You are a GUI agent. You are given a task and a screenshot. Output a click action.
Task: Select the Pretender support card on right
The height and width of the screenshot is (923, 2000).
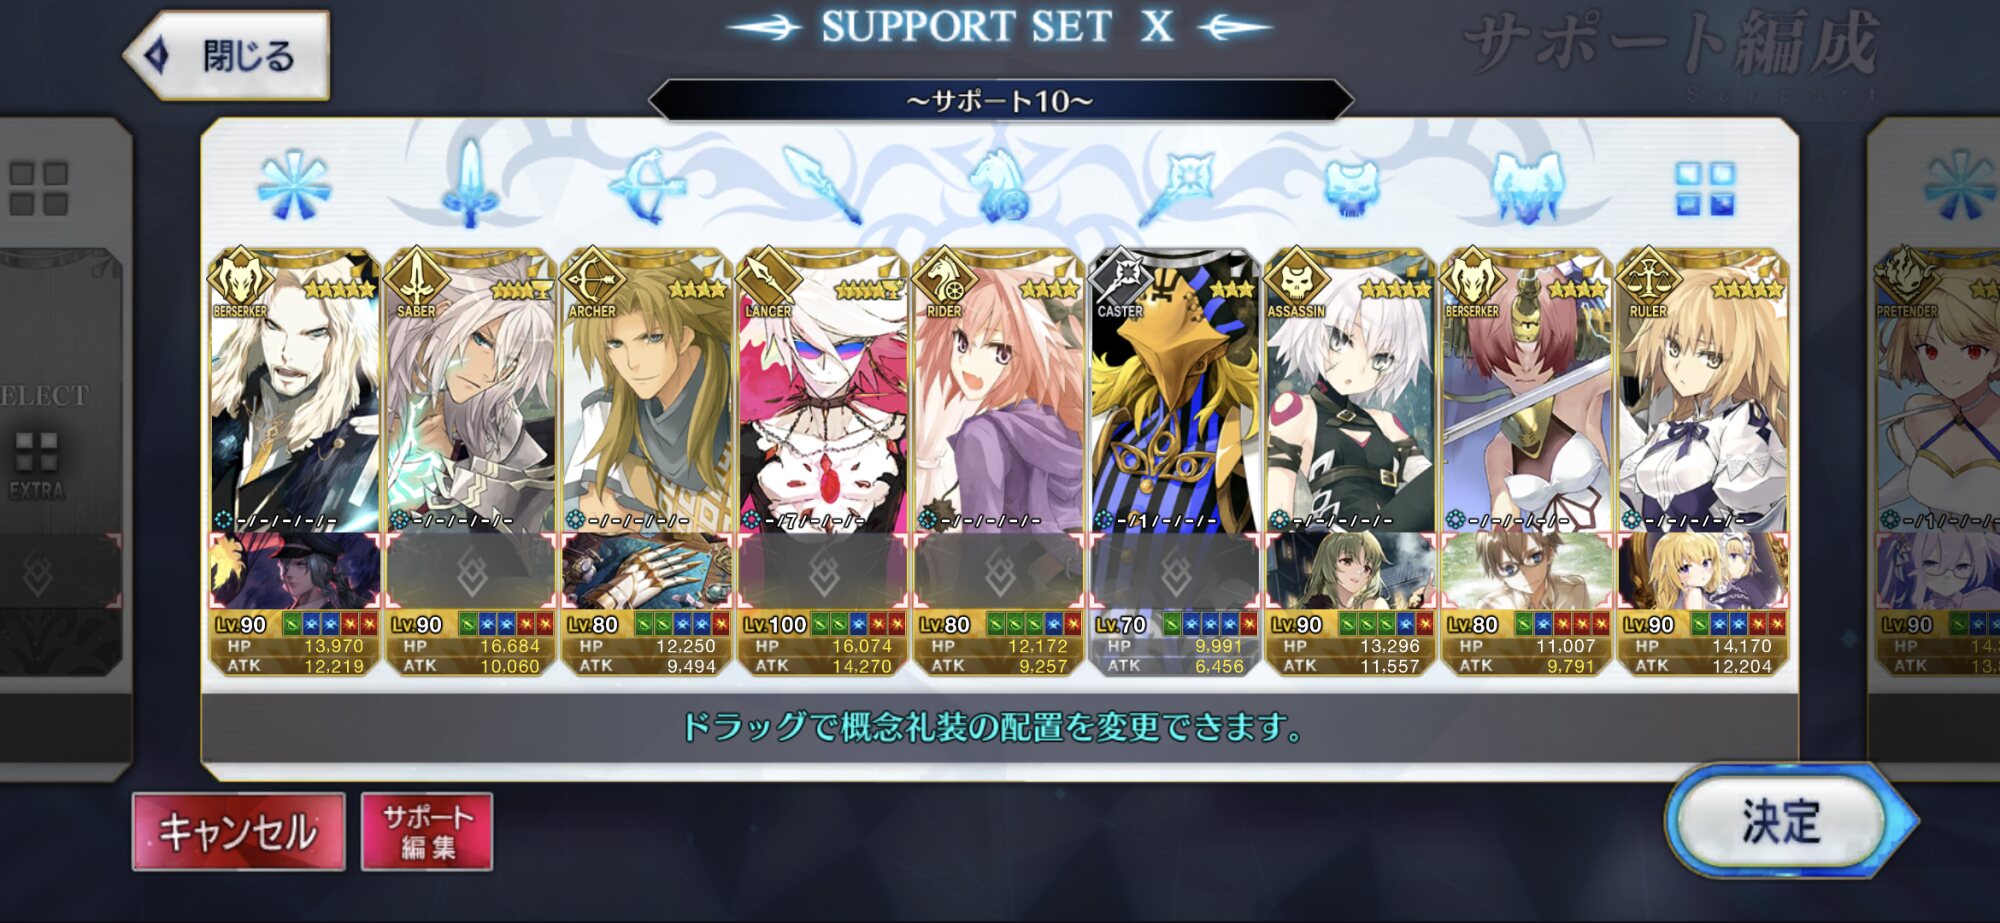click(x=1935, y=460)
